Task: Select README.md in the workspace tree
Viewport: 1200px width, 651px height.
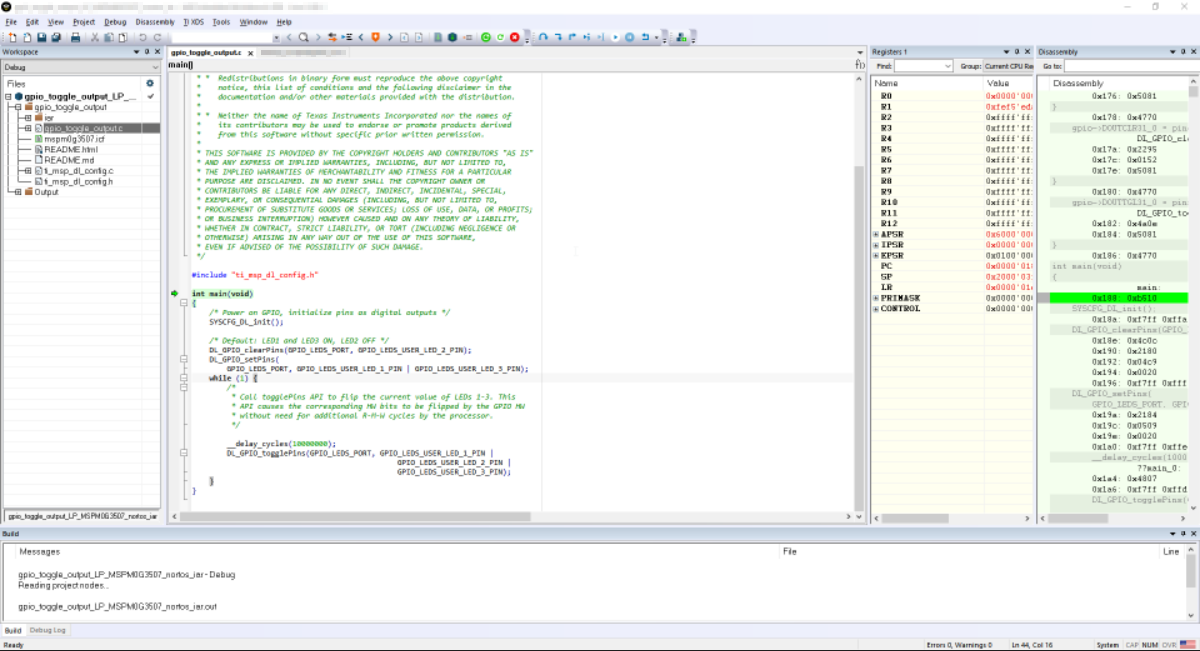Action: pos(68,160)
